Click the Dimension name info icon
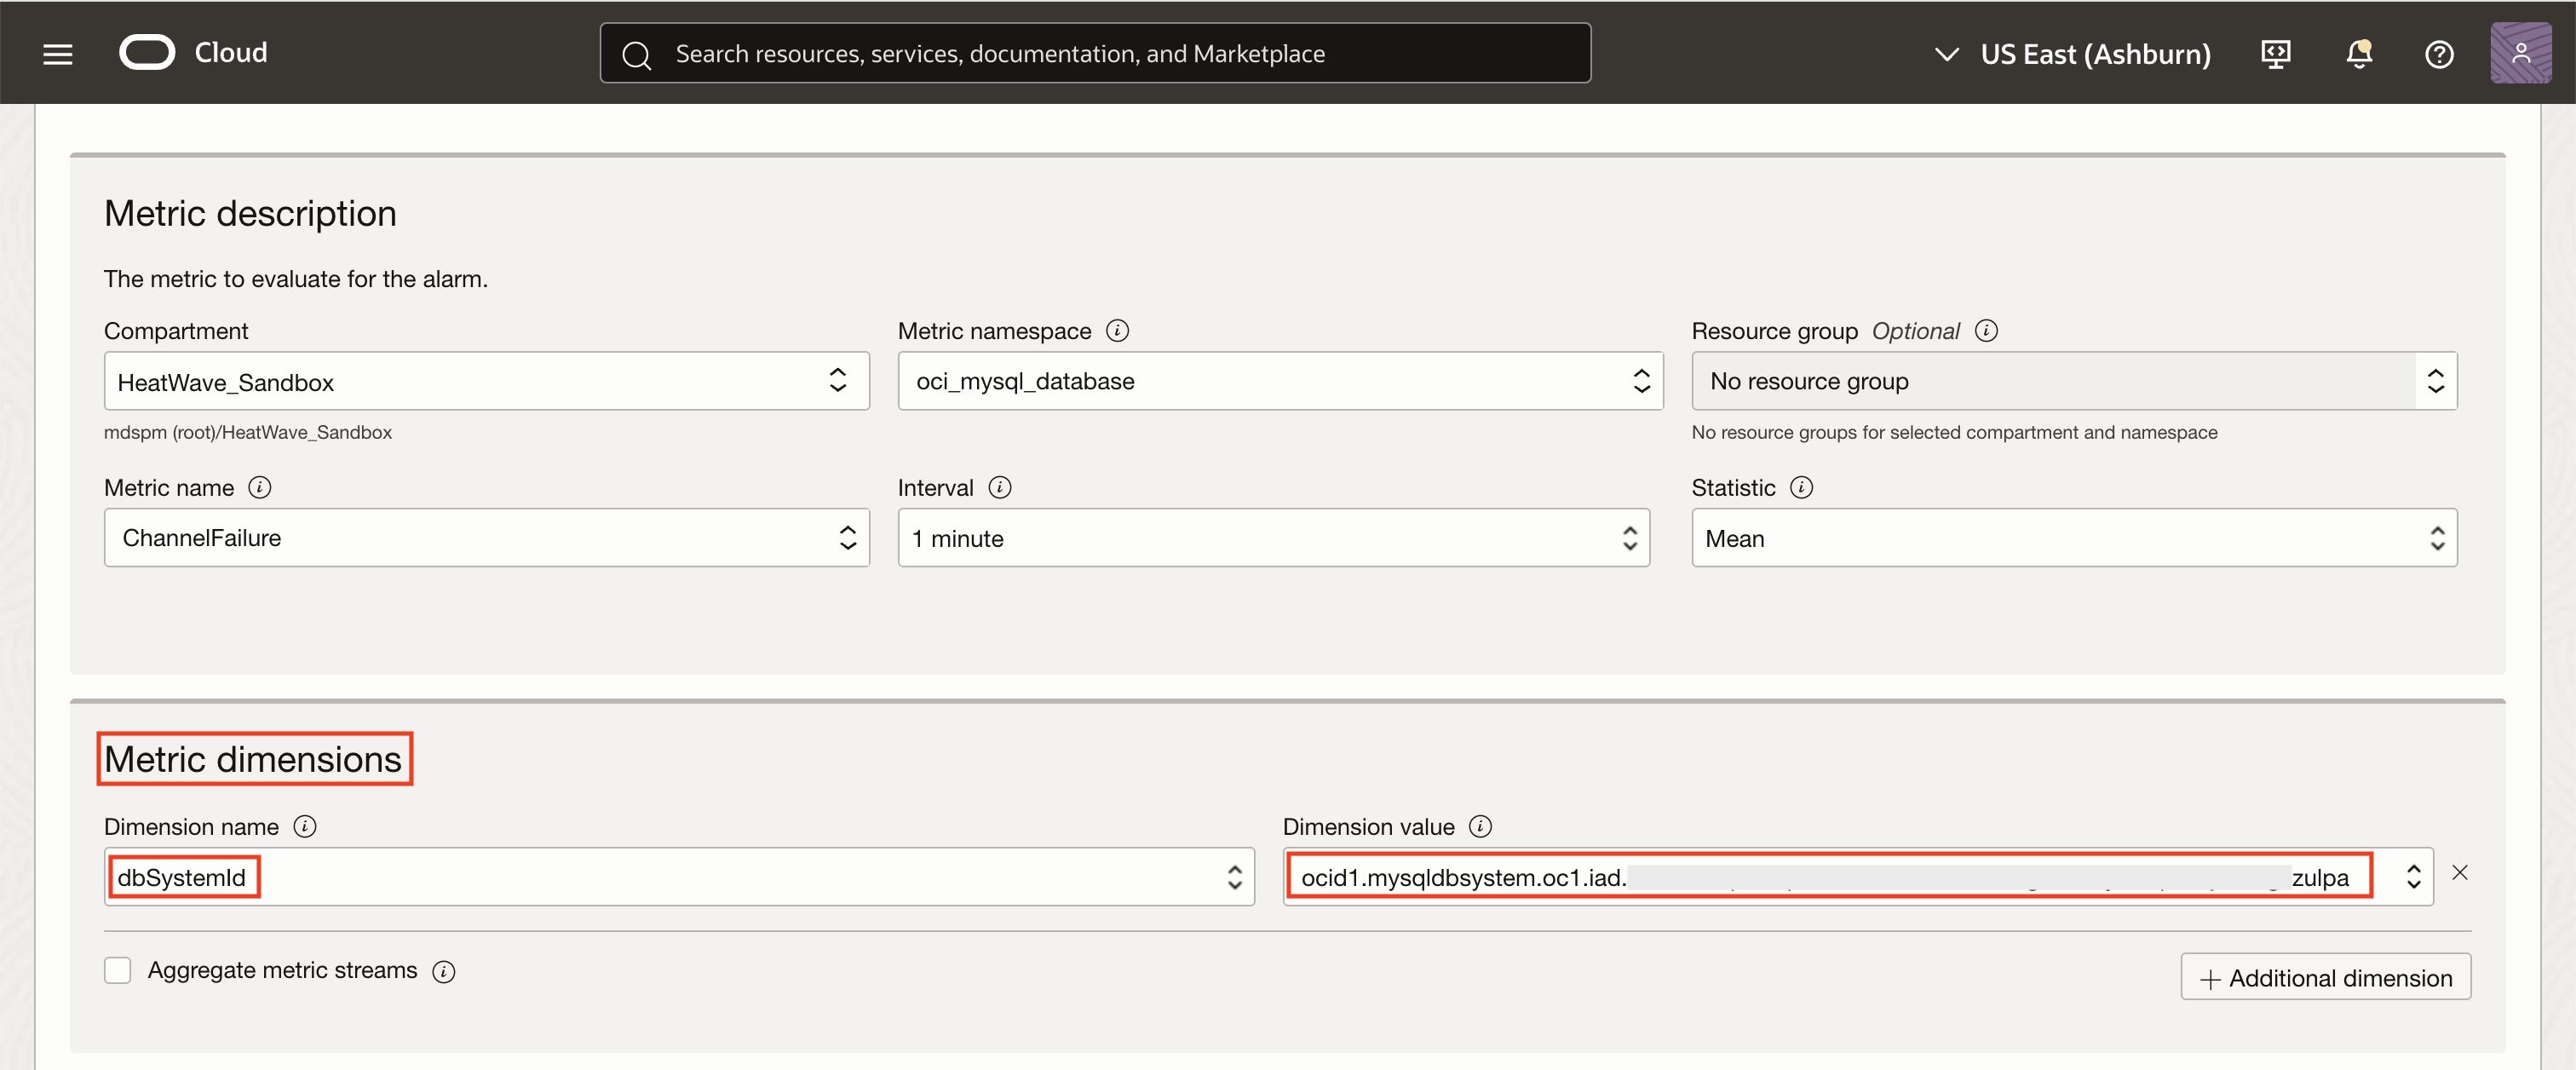 pos(305,826)
